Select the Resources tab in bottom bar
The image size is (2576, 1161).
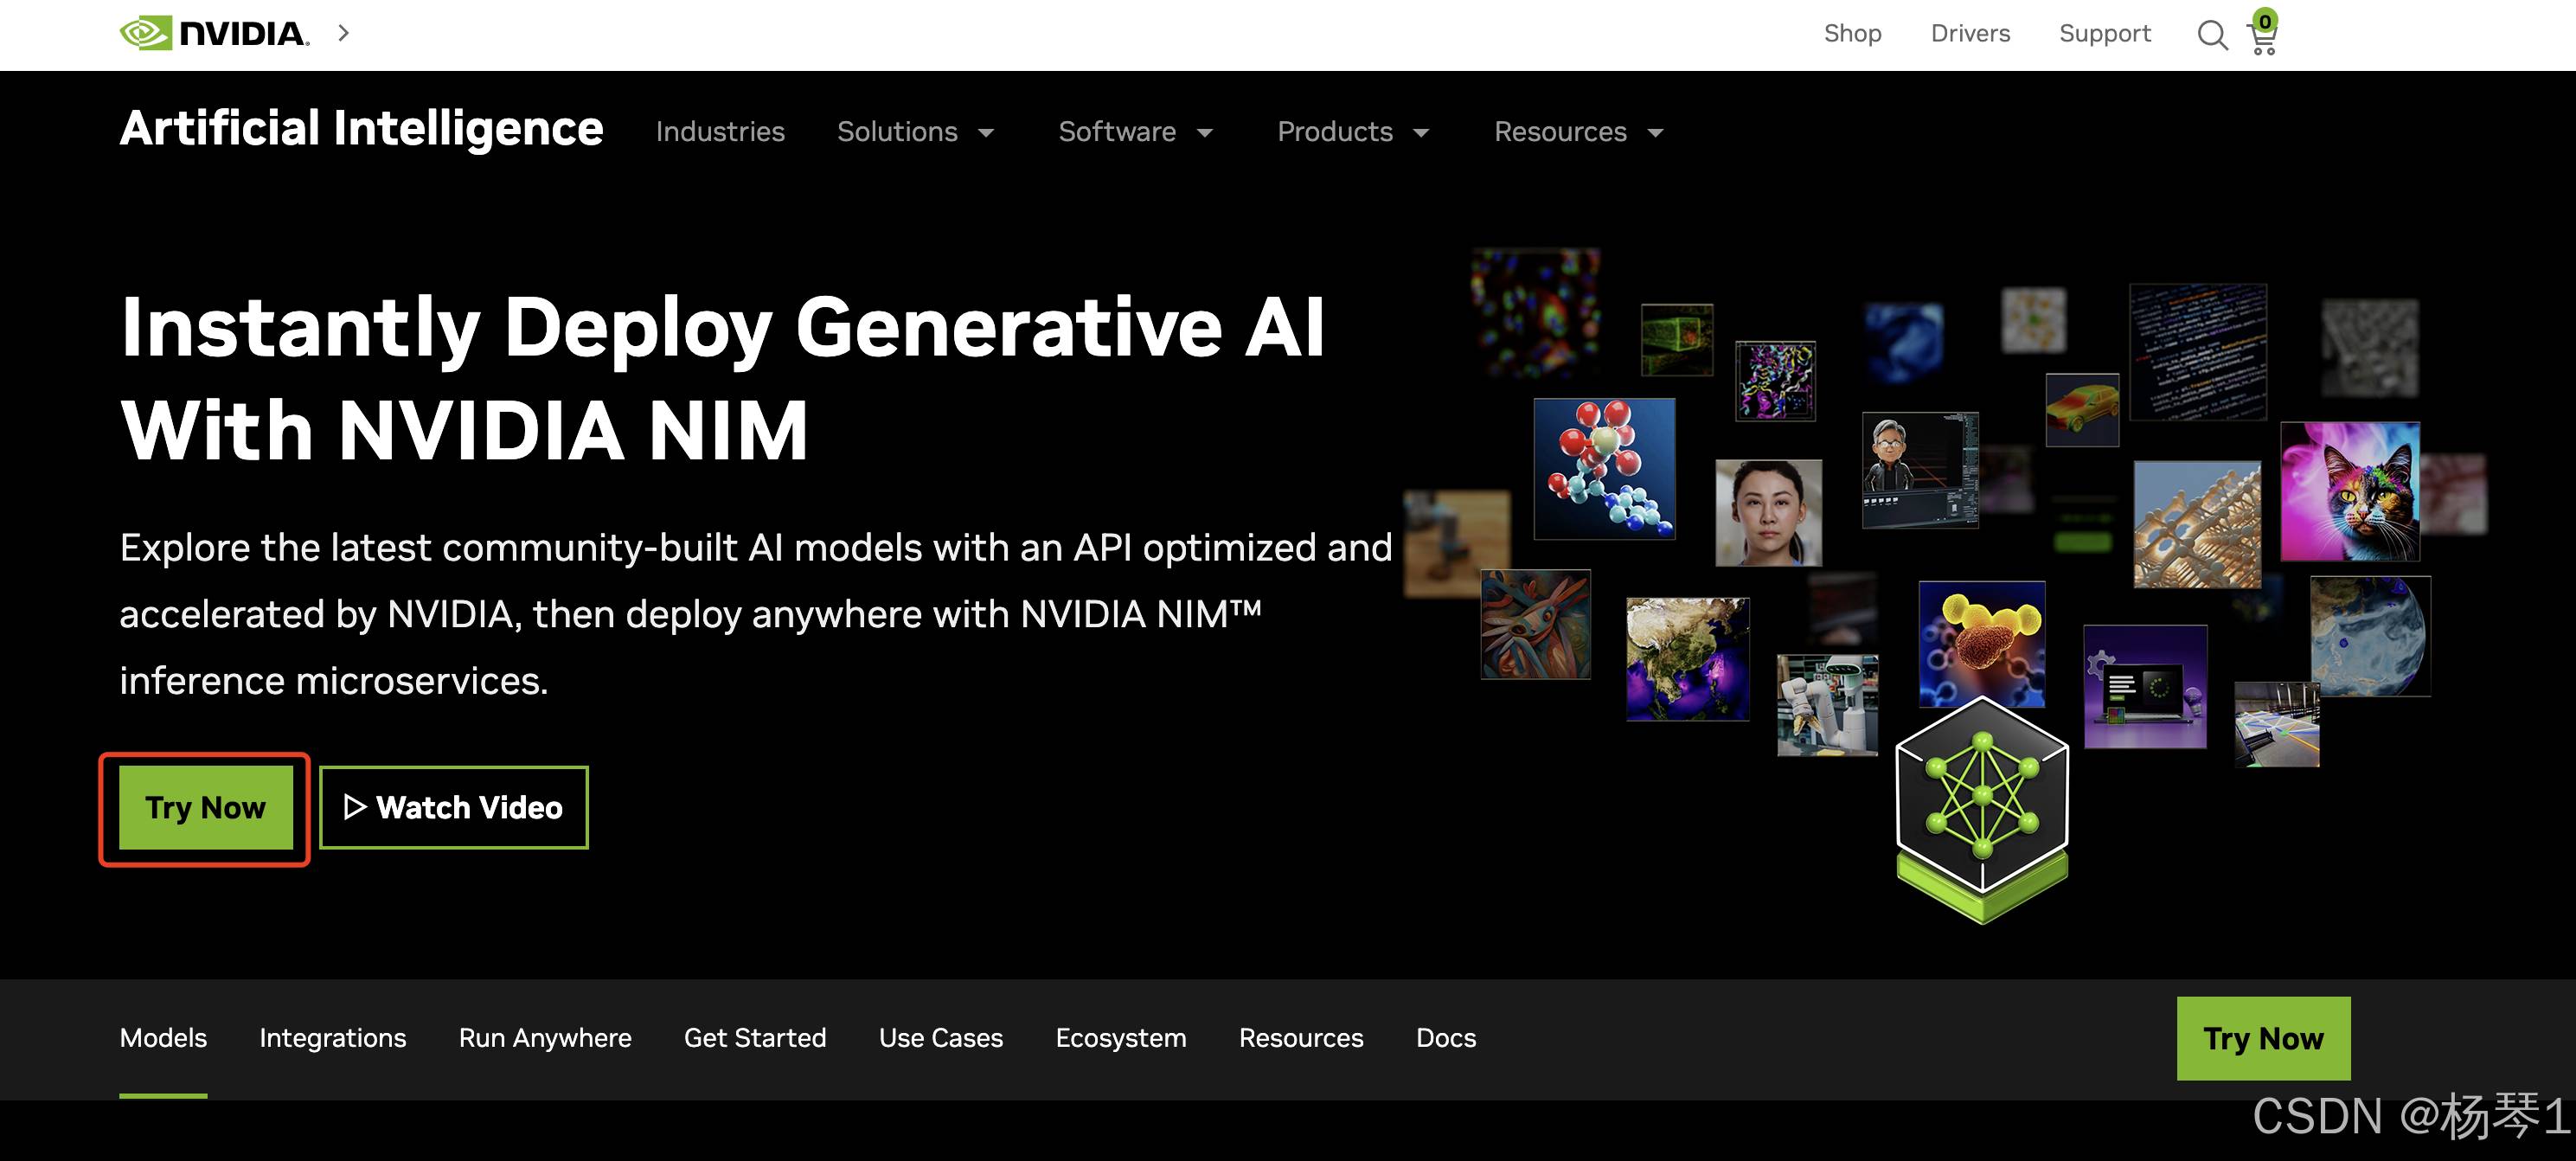[x=1301, y=1038]
